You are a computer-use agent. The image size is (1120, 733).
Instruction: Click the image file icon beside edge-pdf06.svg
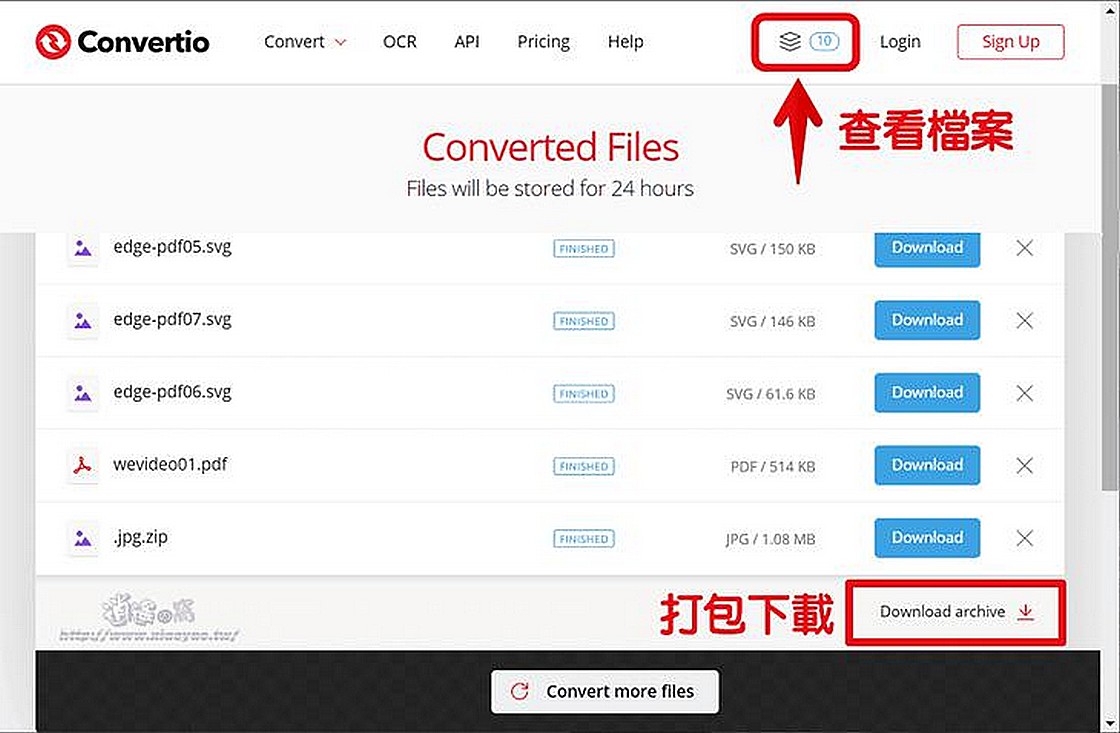pos(83,393)
